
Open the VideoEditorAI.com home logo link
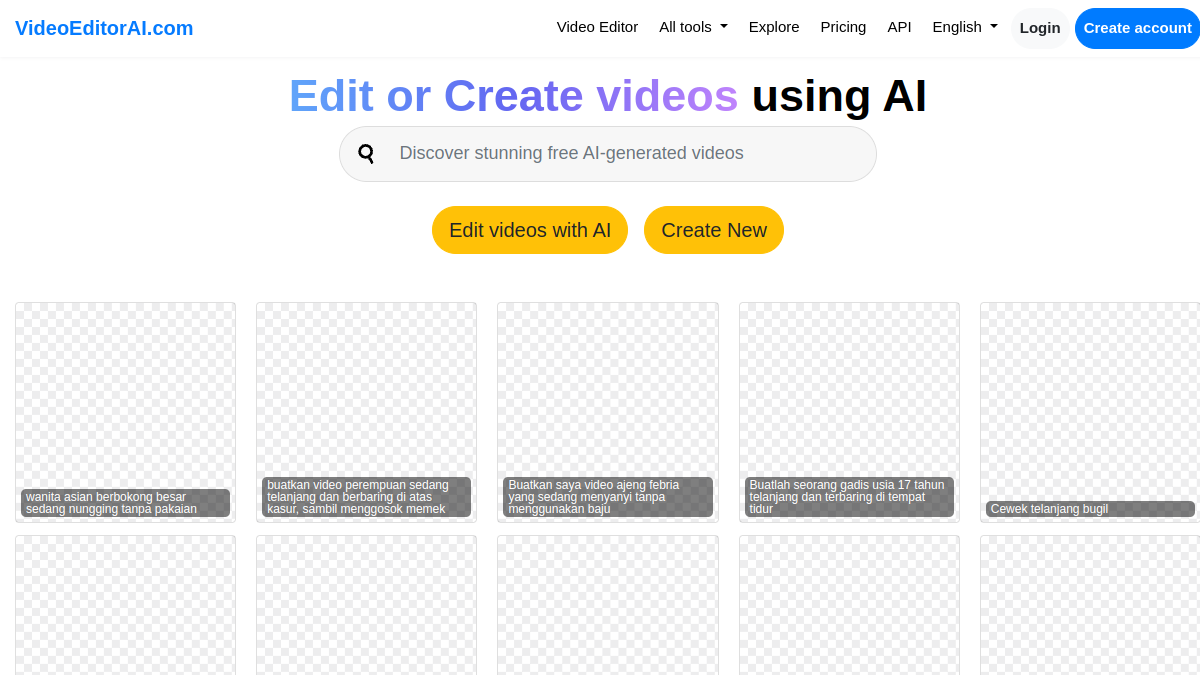tap(104, 28)
